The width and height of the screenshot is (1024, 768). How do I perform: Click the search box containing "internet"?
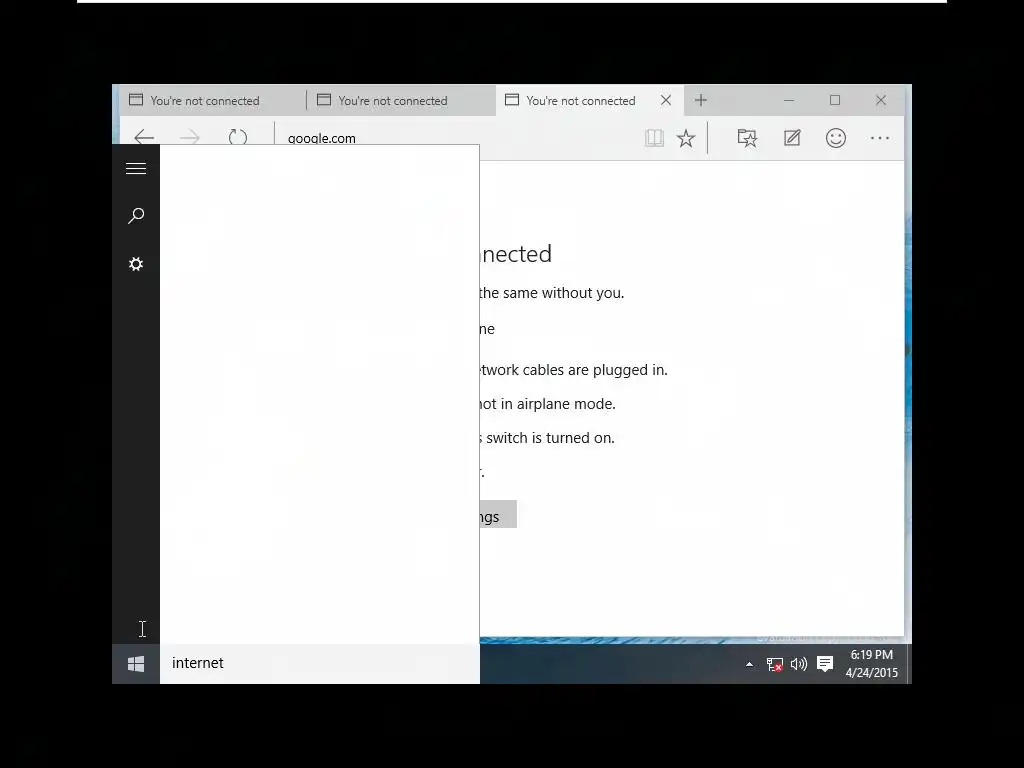319,664
